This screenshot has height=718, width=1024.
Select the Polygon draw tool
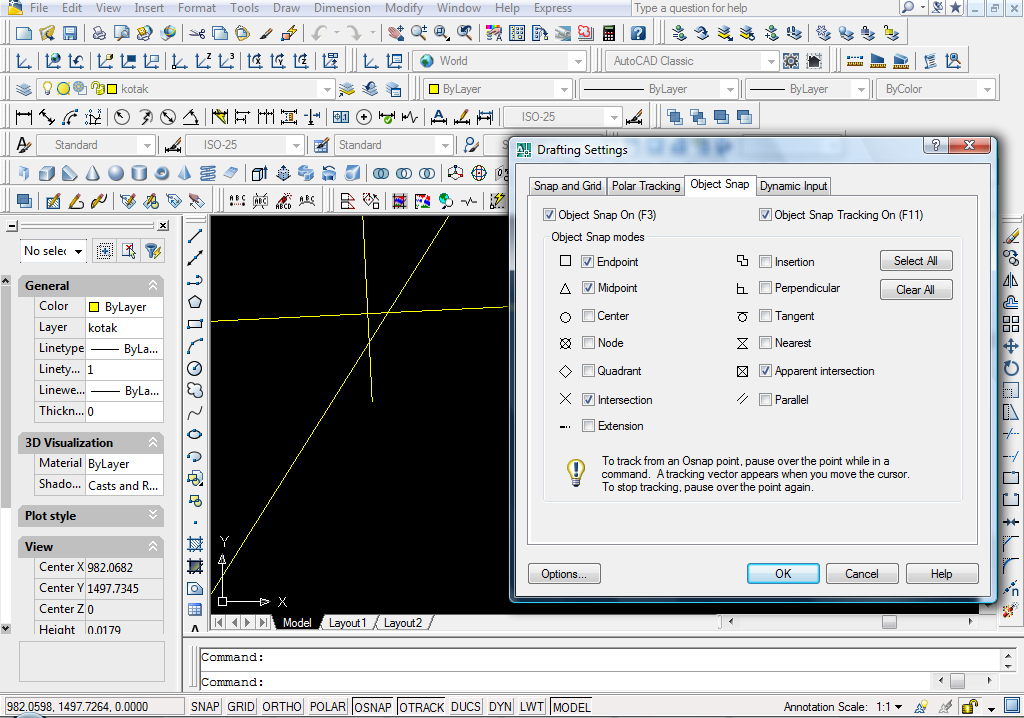(x=195, y=302)
